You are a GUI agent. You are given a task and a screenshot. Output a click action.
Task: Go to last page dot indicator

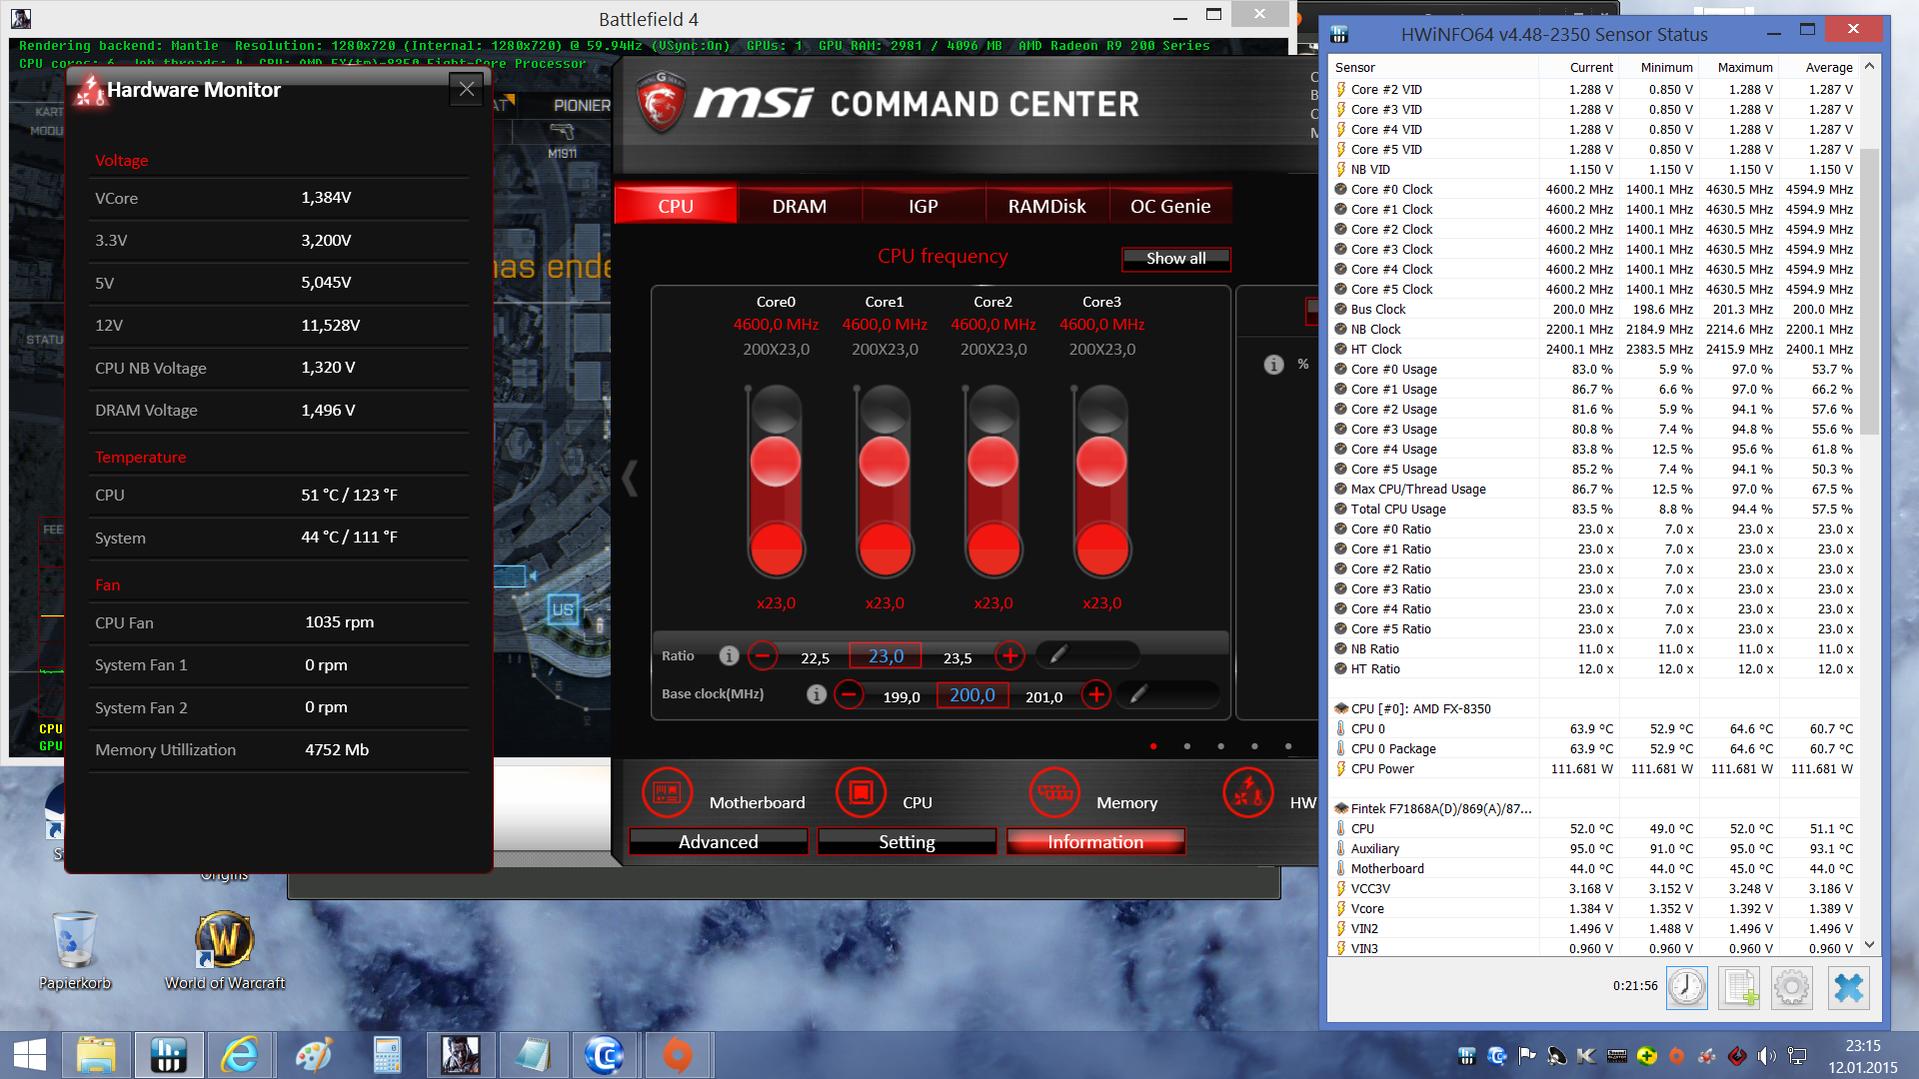tap(1288, 746)
